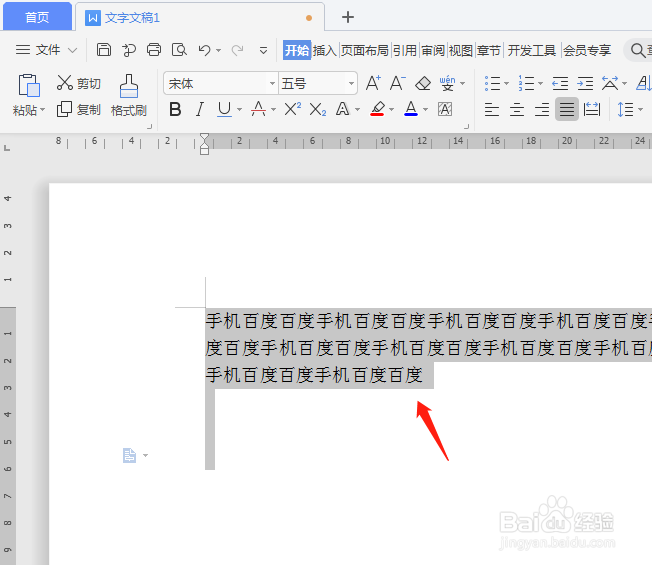
Task: Switch to 页面布局 (Page Layout) tab
Action: click(365, 51)
